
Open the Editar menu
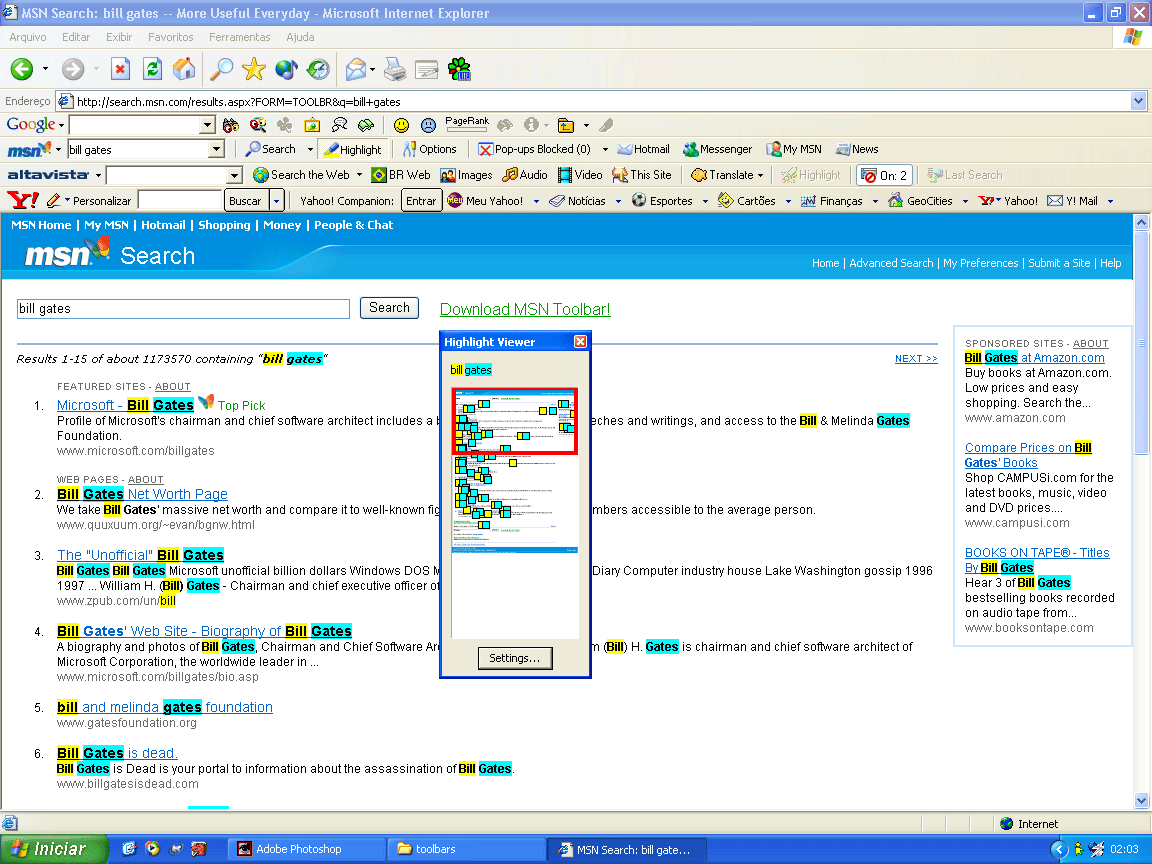tap(76, 37)
